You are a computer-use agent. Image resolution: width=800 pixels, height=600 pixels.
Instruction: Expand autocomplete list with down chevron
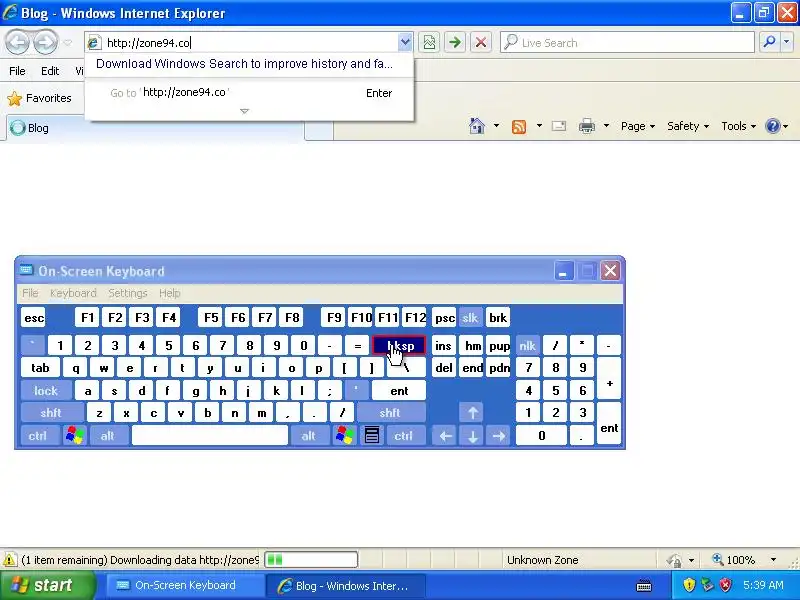(244, 111)
